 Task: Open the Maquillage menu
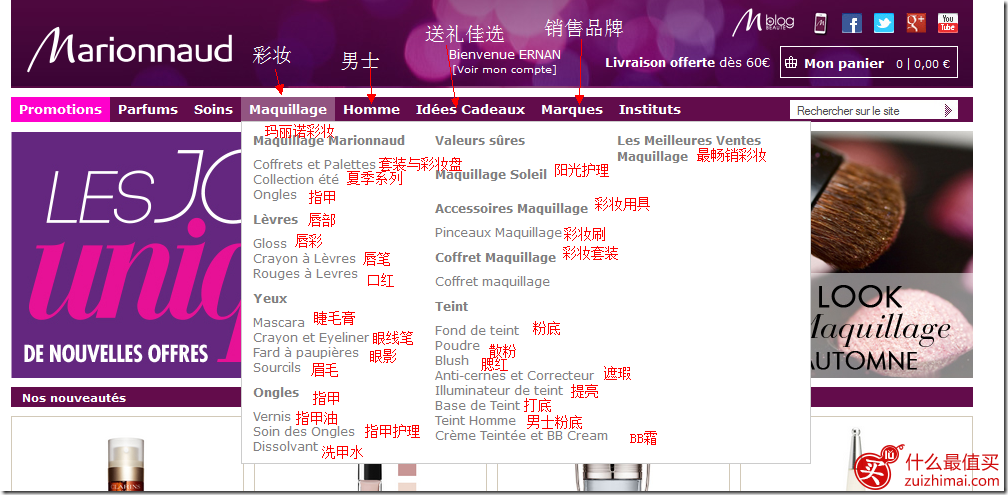pos(288,109)
